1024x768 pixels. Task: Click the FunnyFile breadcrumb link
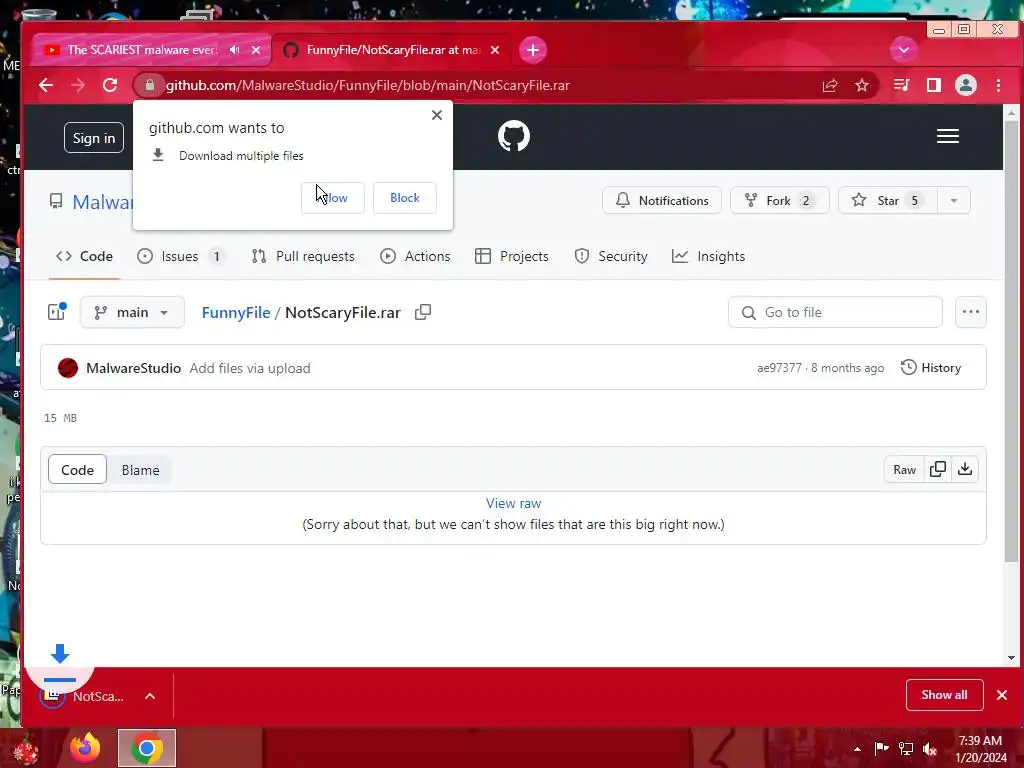236,313
